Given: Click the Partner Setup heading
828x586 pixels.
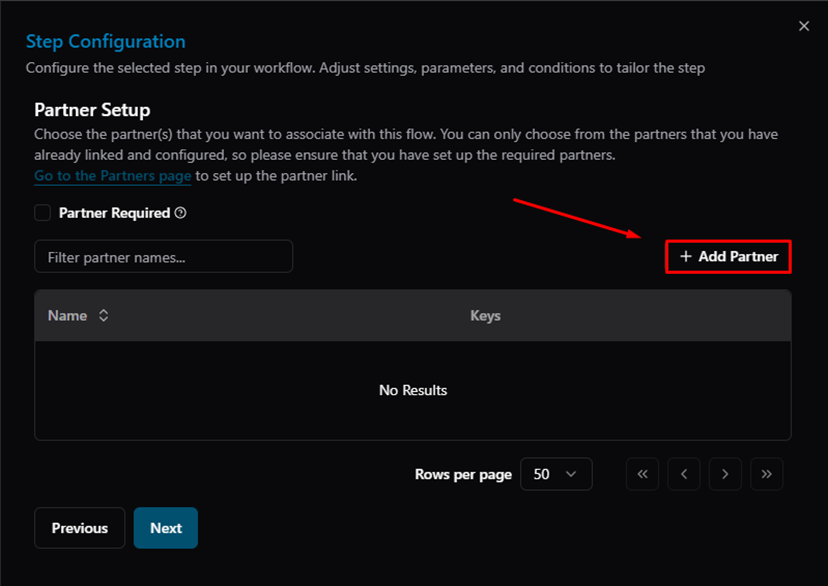Looking at the screenshot, I should coord(92,110).
